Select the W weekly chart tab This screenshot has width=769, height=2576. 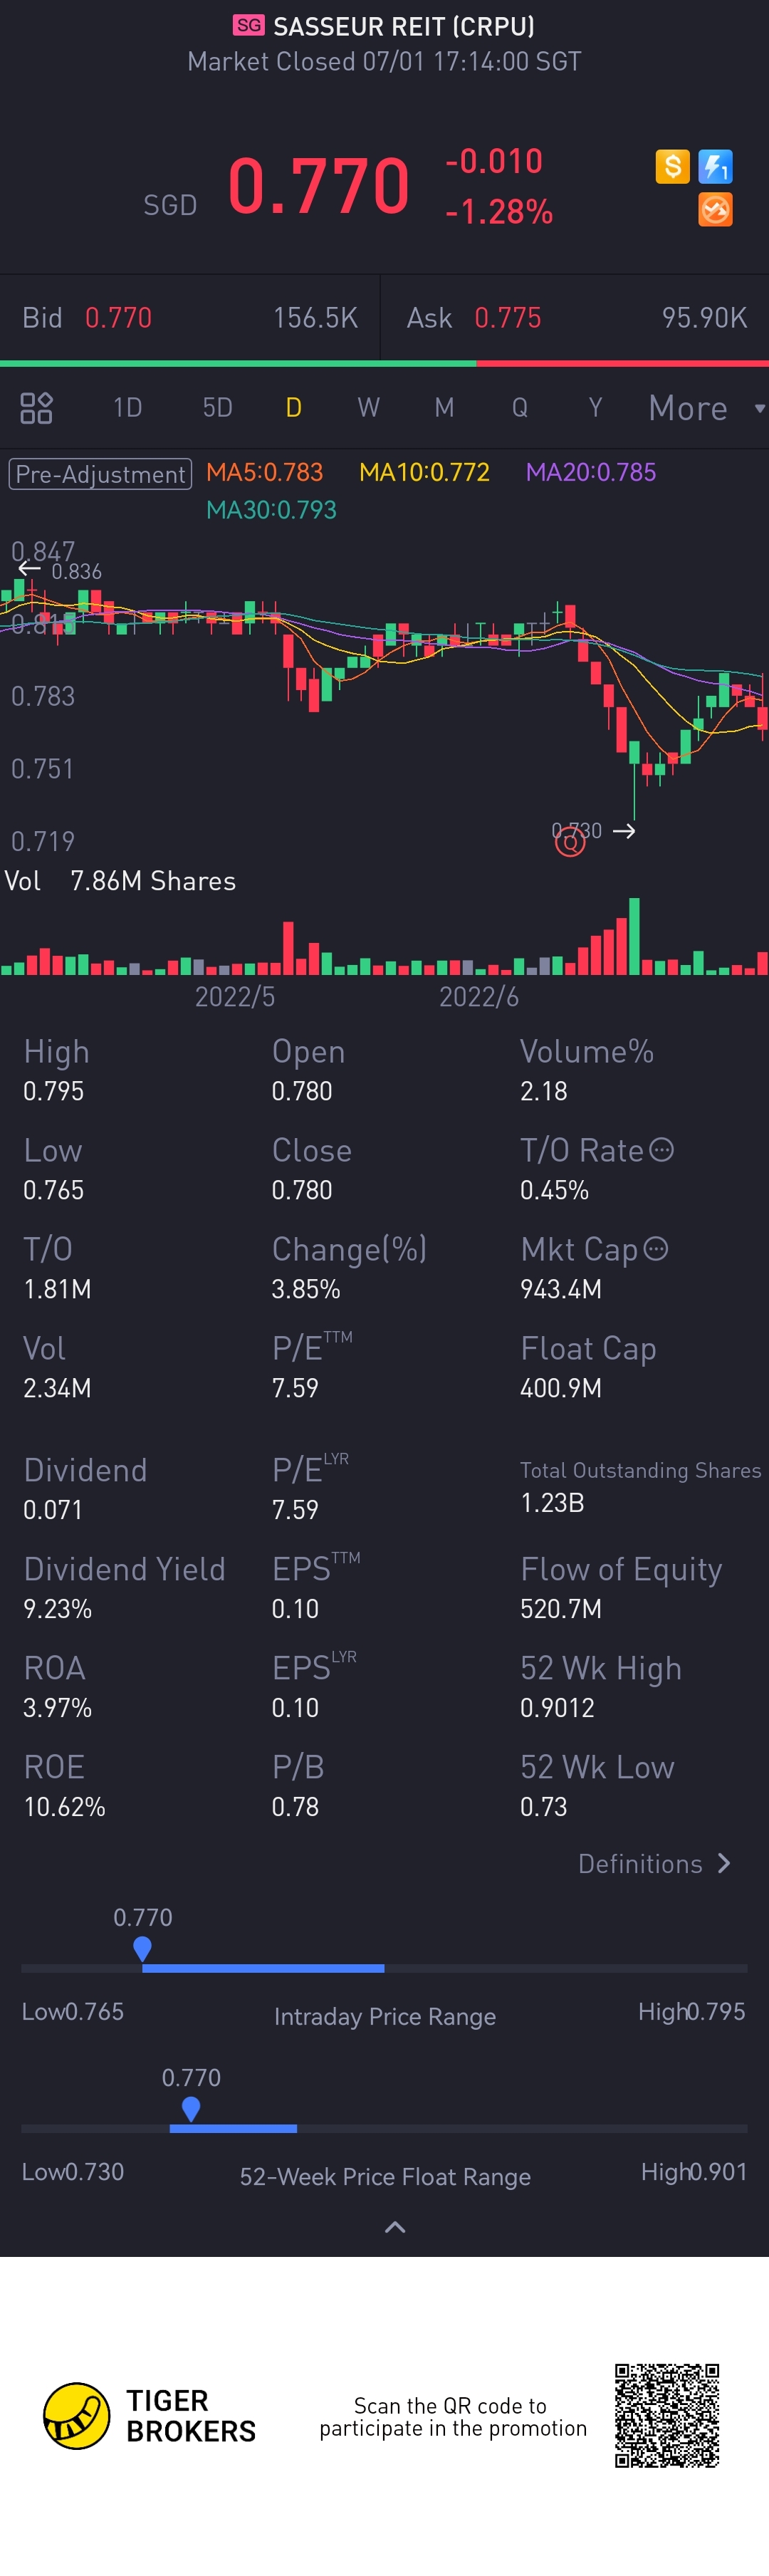[x=368, y=408]
